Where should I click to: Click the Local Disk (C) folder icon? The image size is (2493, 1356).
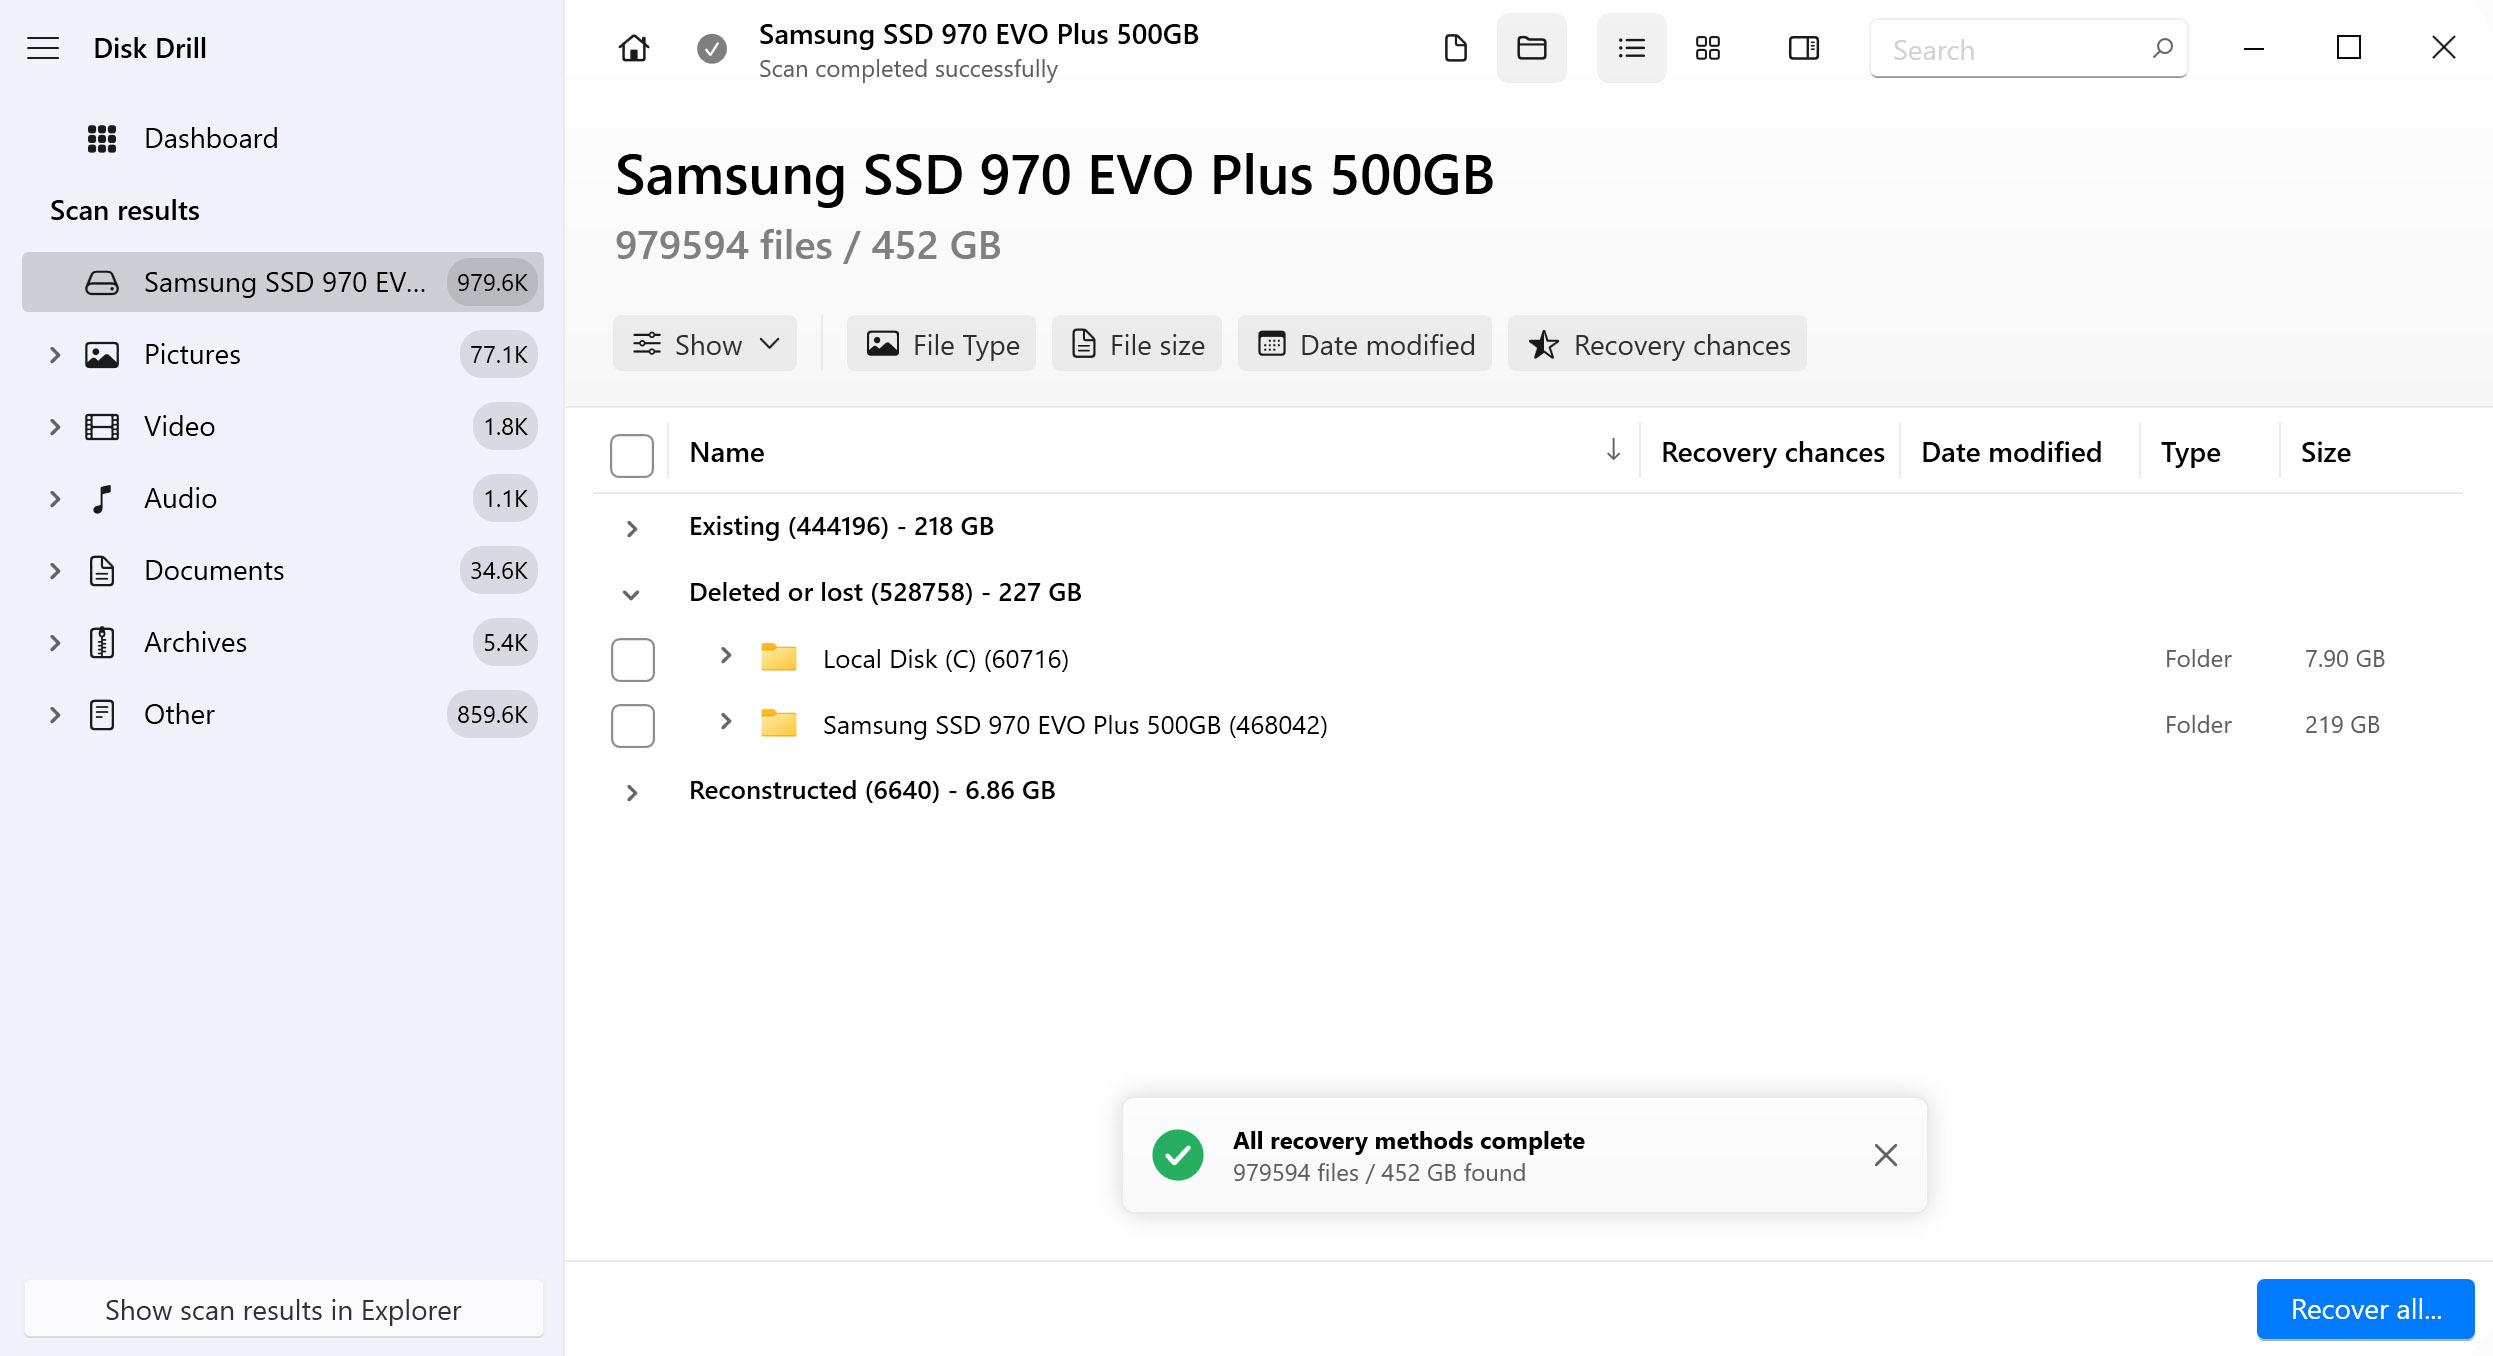coord(778,657)
